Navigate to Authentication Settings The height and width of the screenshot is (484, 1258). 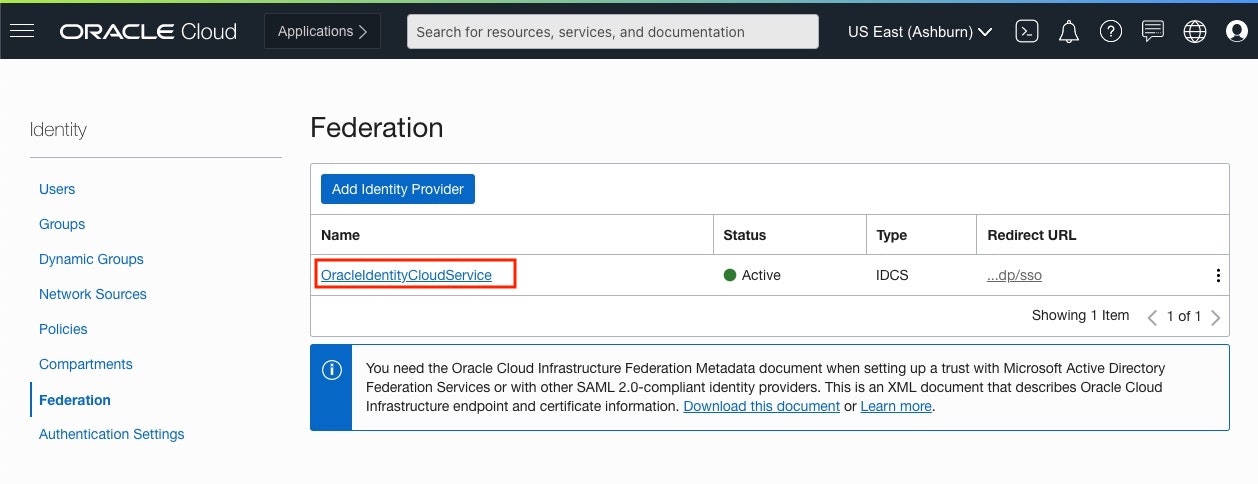[111, 434]
